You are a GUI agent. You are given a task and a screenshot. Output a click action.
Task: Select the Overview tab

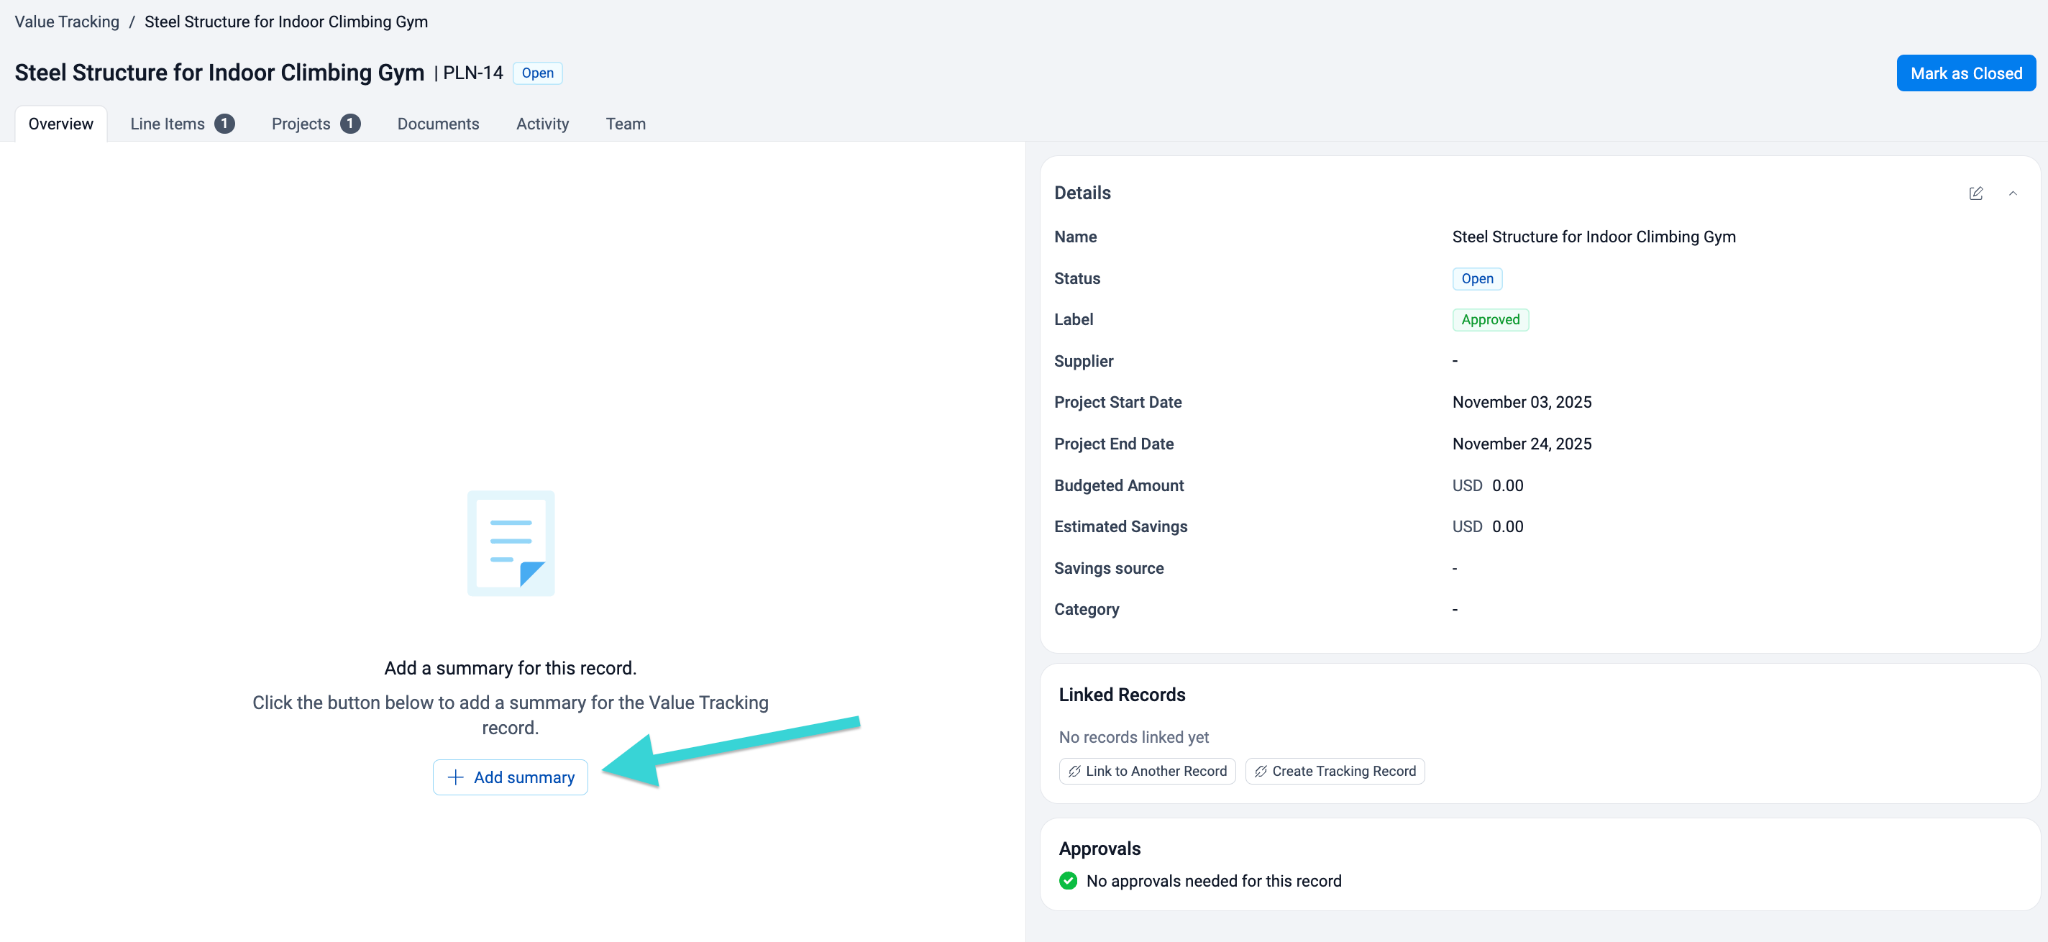click(61, 124)
